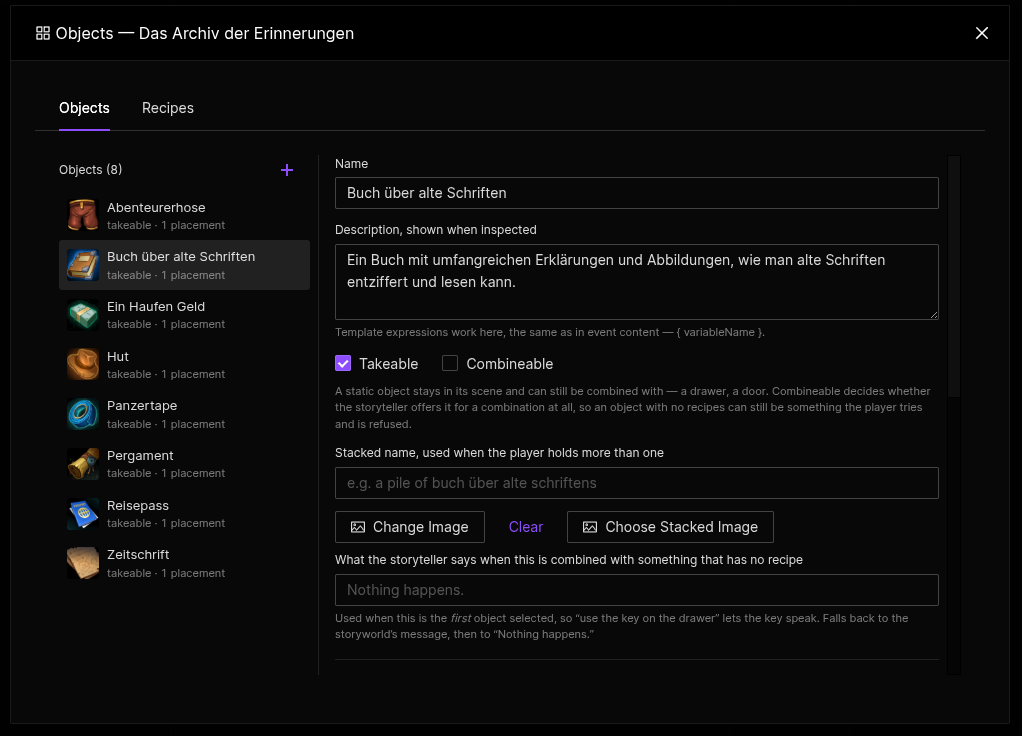Click the Template expressions hint text
The image size is (1022, 736).
point(549,332)
